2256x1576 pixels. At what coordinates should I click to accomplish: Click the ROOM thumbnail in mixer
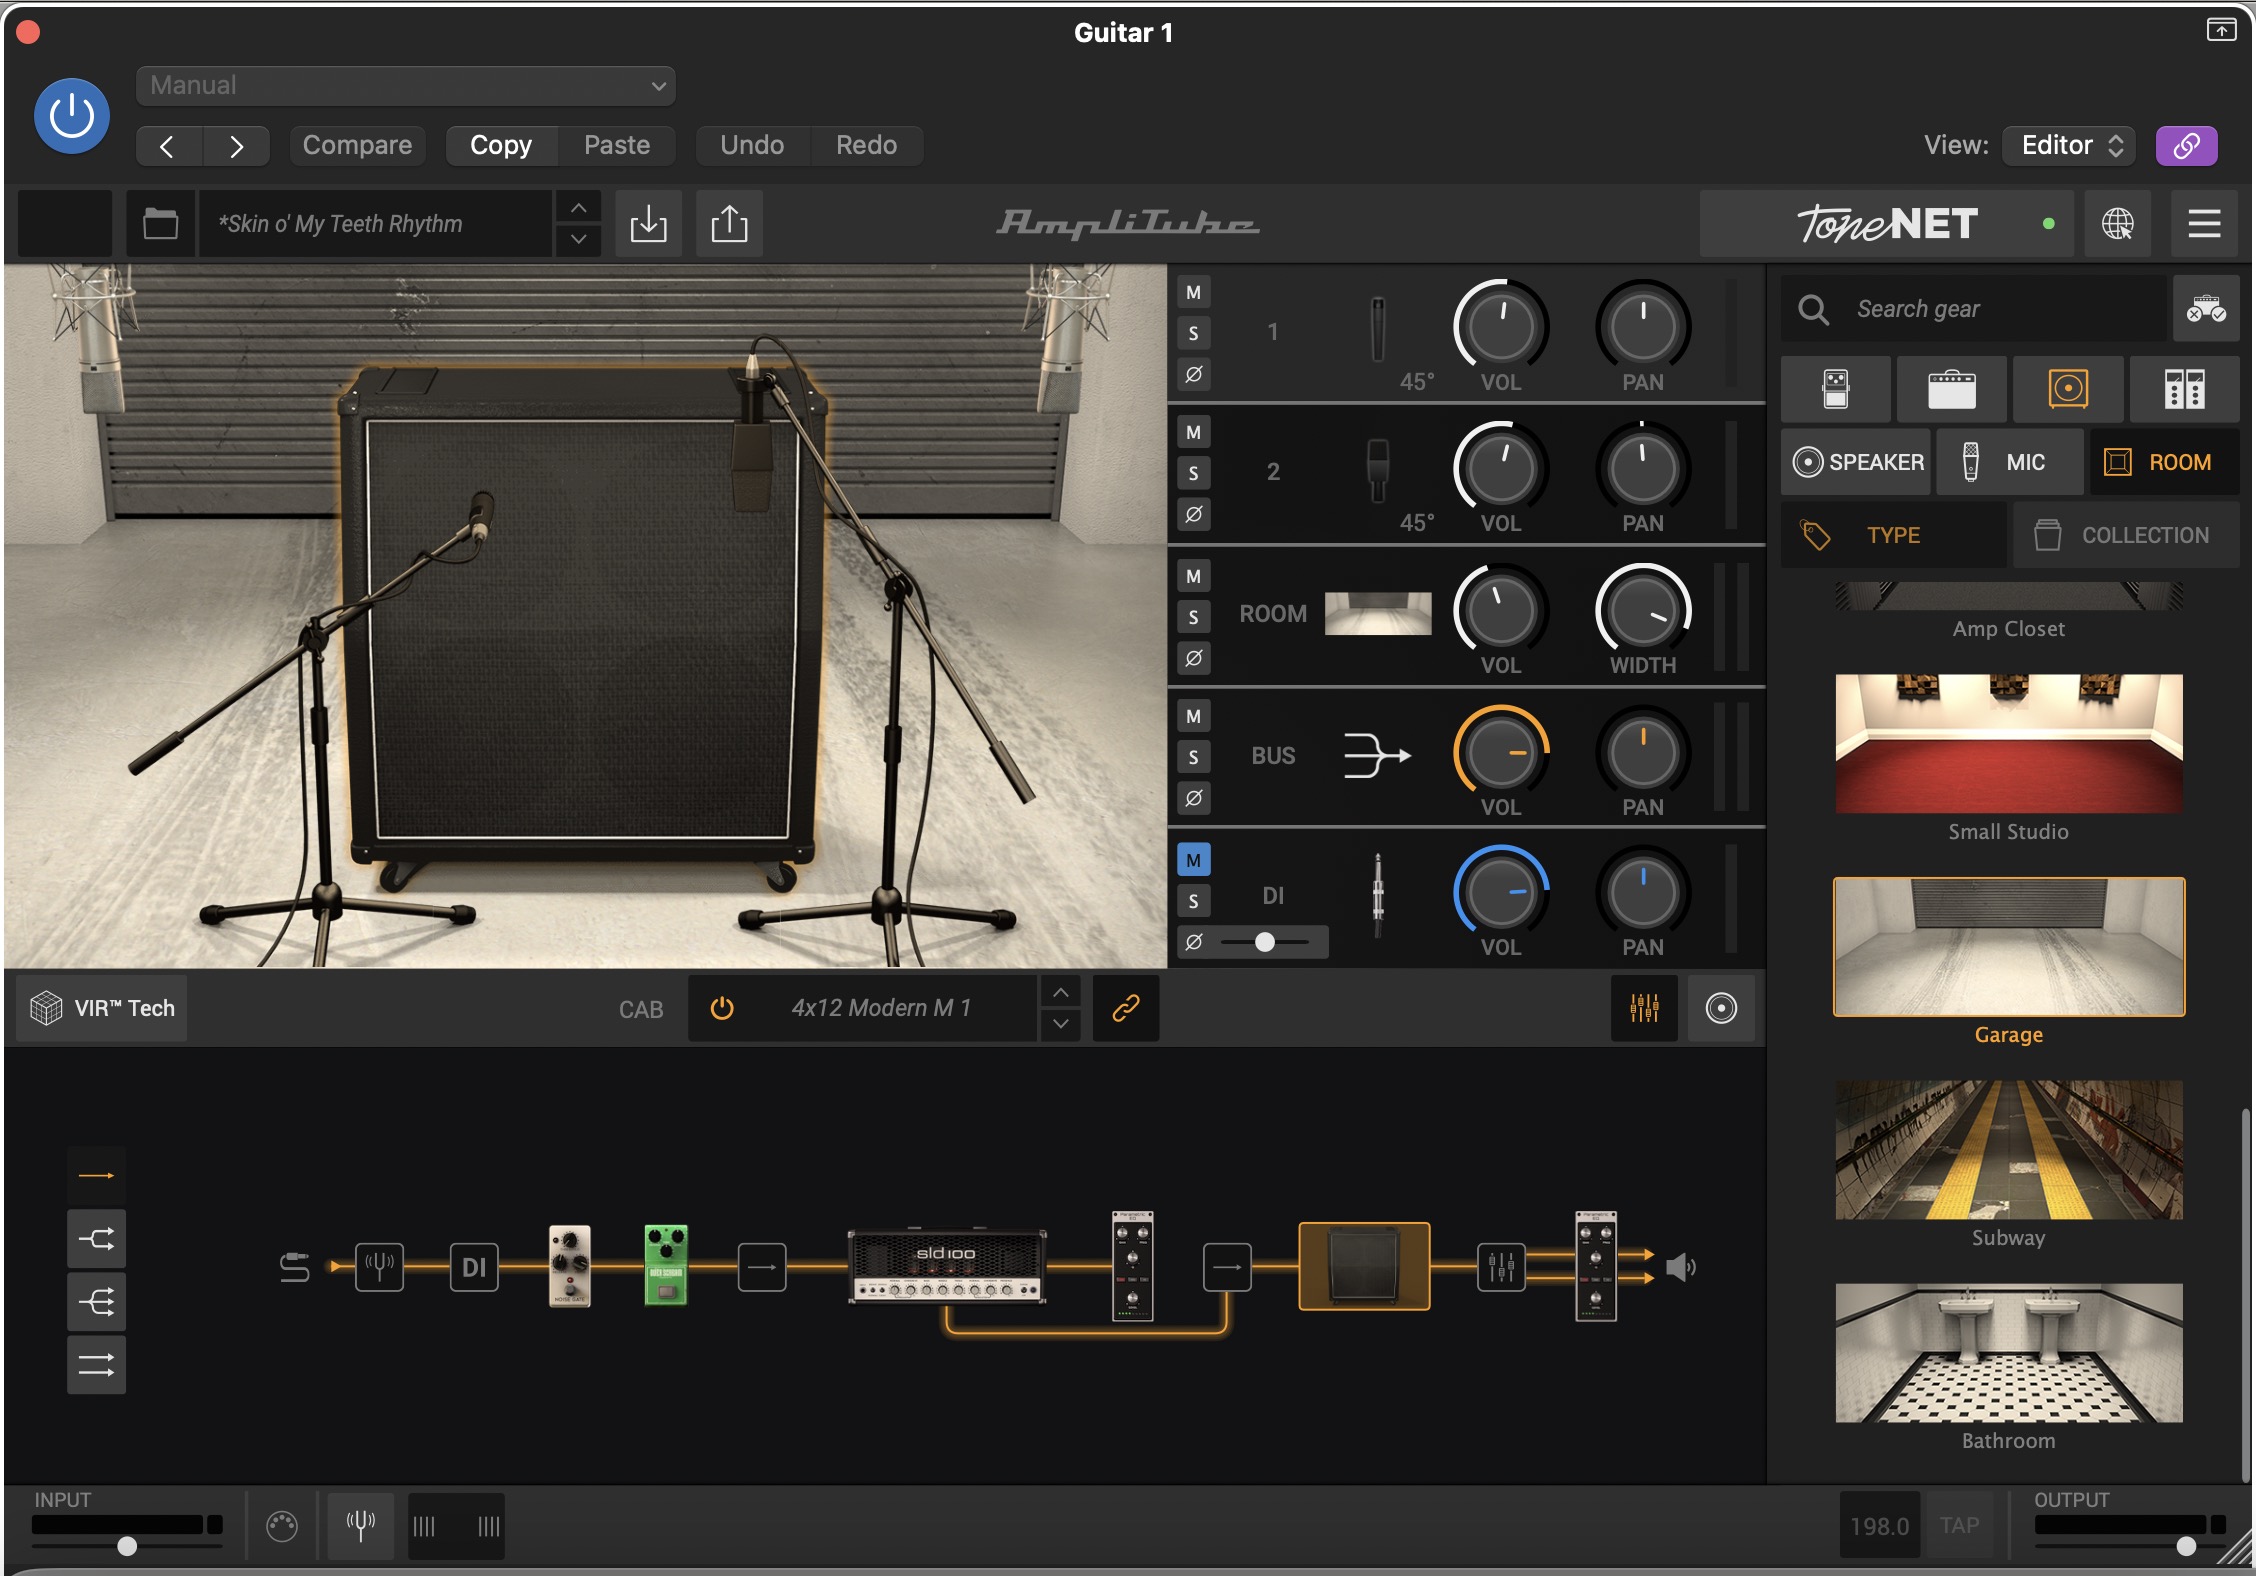coord(1378,613)
